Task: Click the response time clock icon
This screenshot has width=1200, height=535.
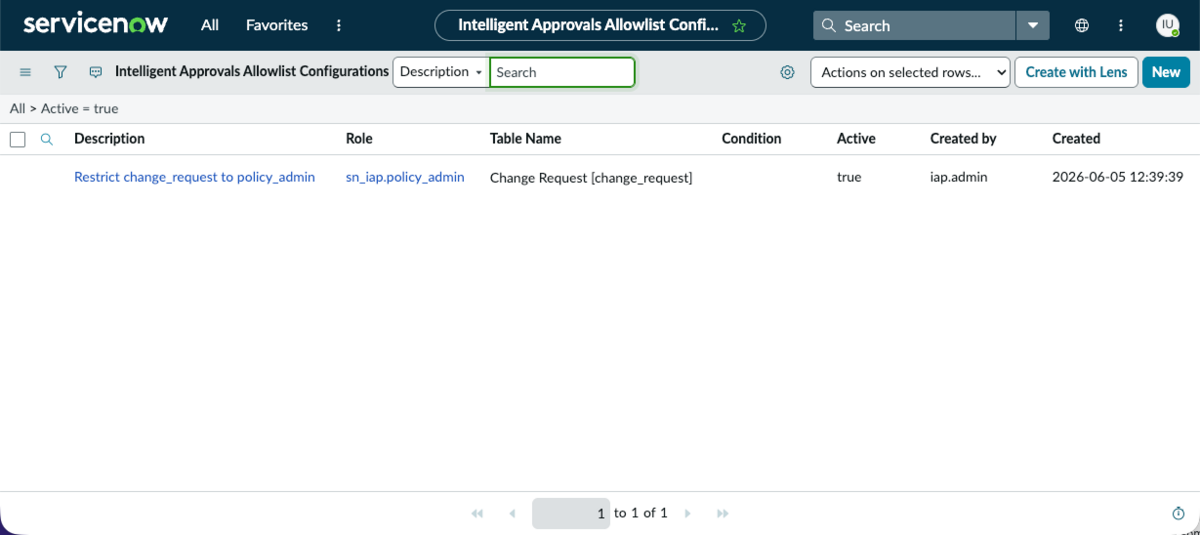Action: point(1178,513)
